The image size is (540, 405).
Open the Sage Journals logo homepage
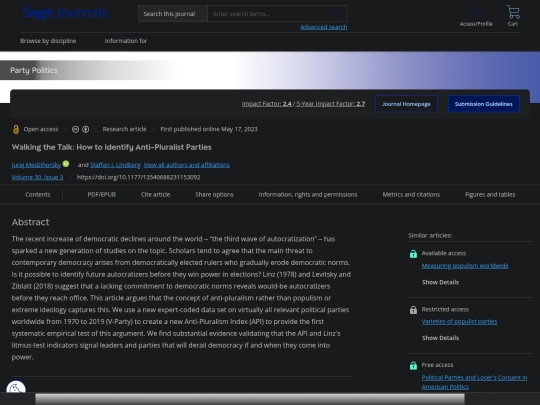pos(65,13)
